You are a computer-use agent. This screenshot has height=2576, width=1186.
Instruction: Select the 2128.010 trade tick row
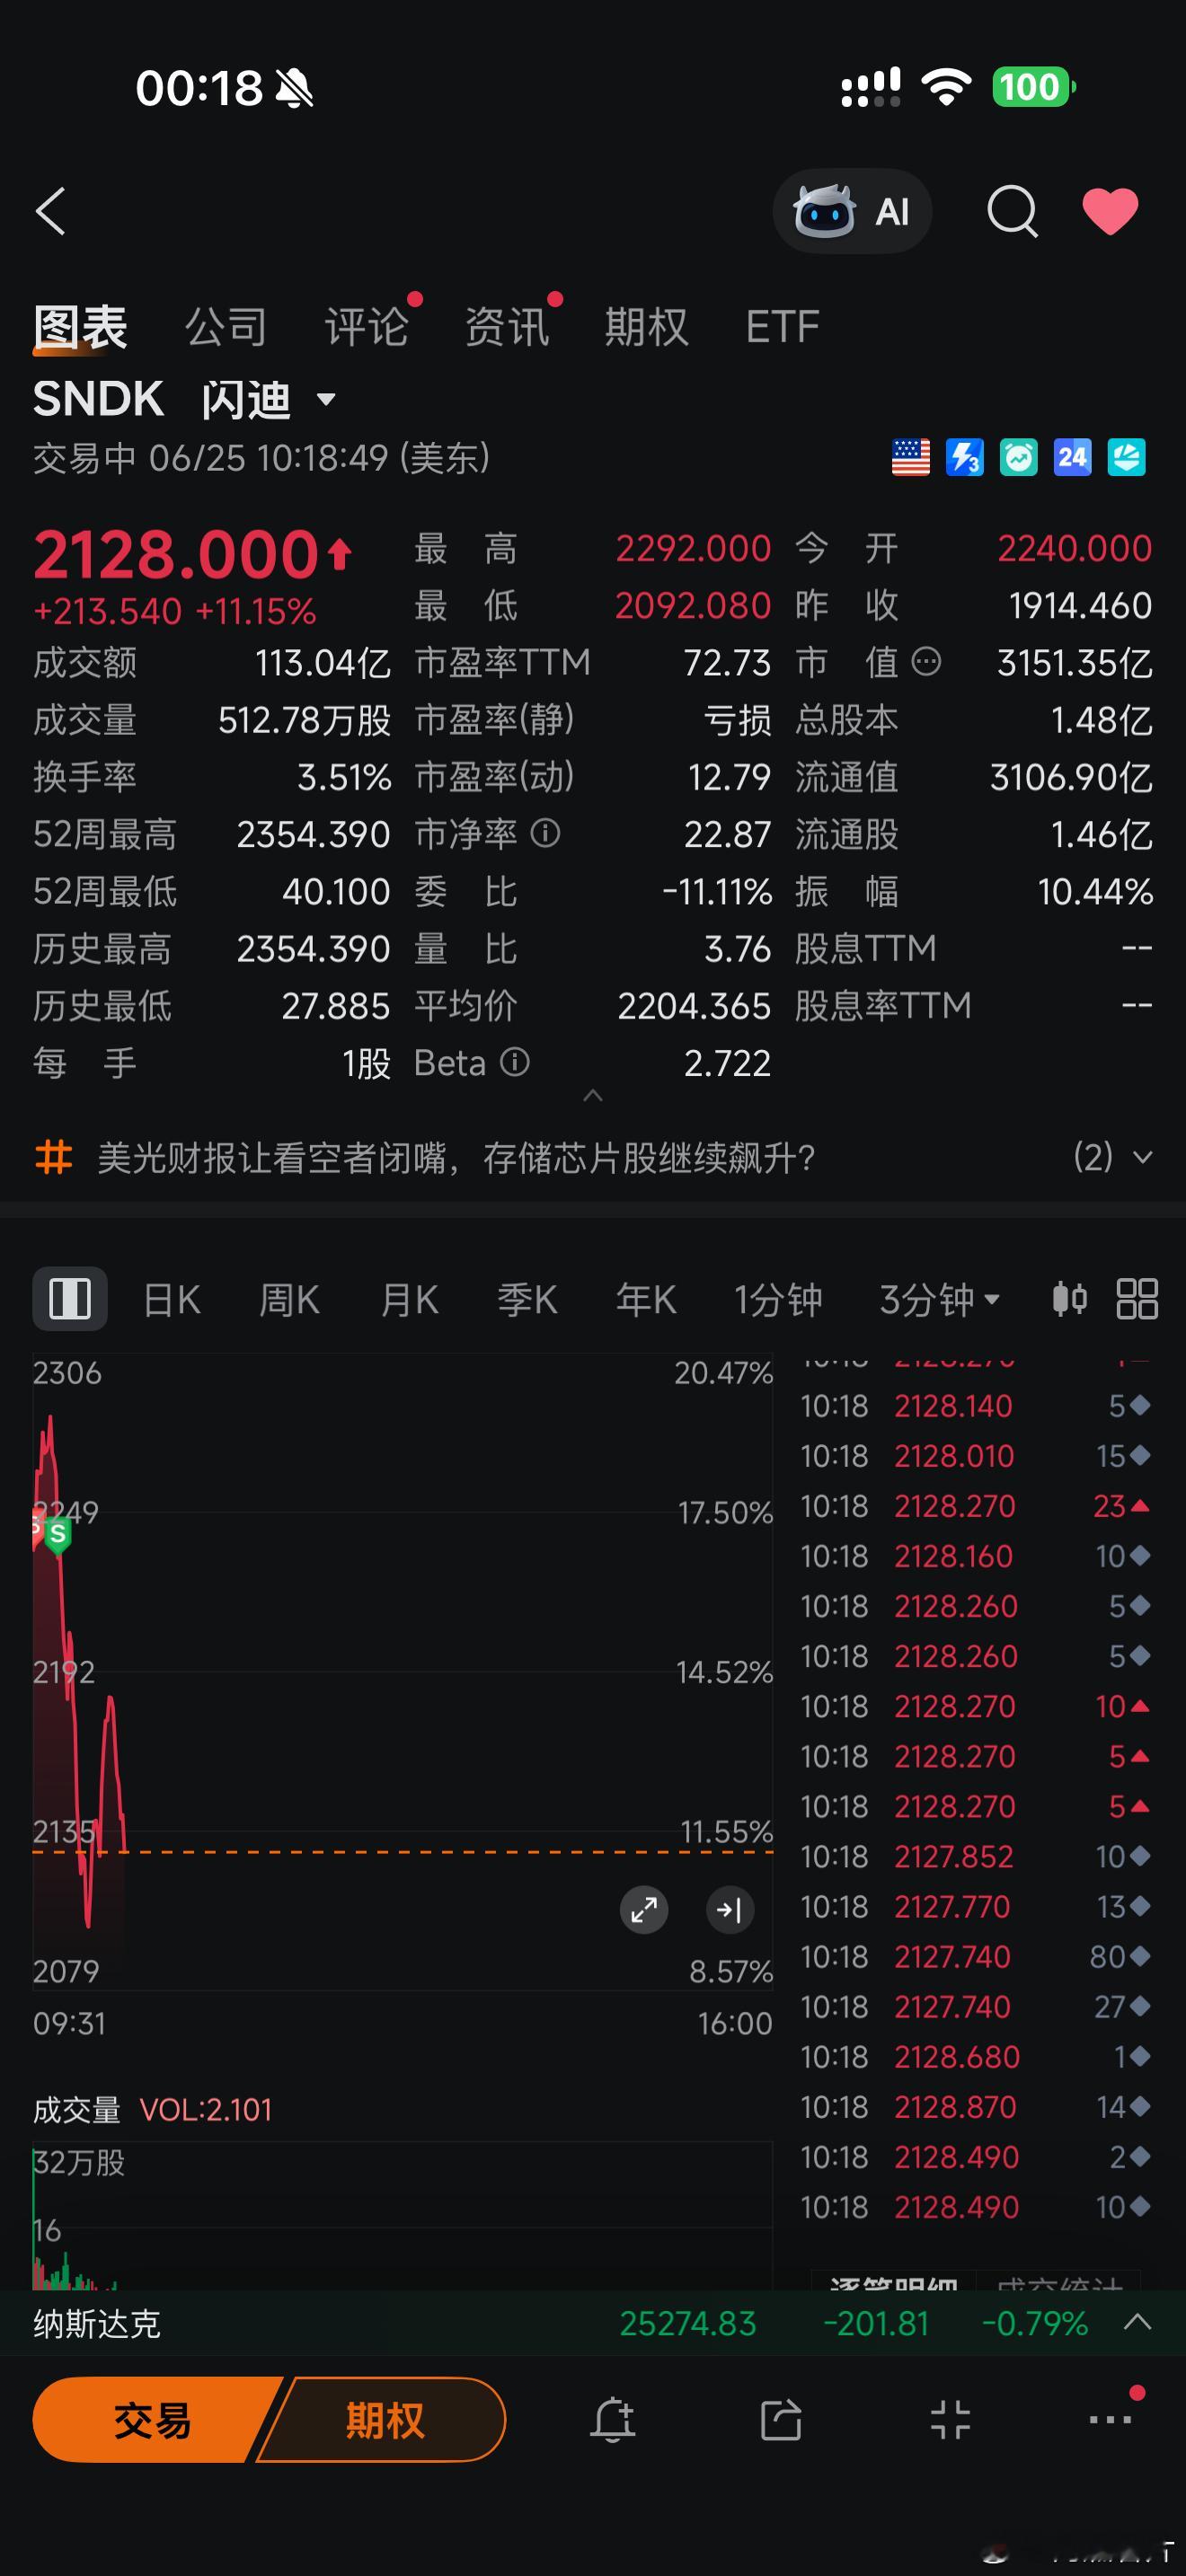[975, 1456]
